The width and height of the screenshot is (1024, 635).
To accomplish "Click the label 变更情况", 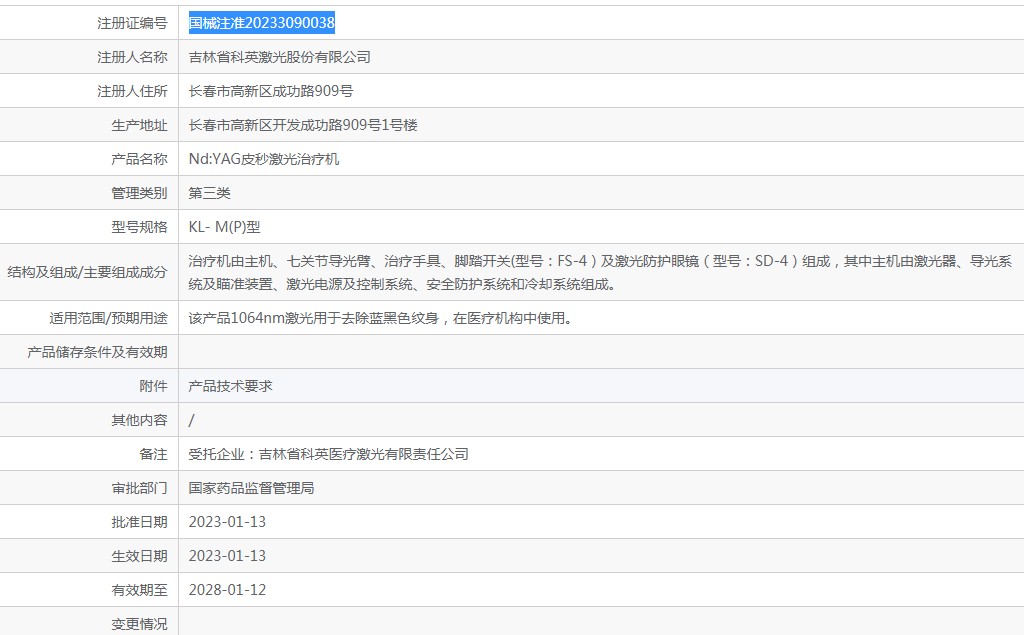I will coord(140,624).
